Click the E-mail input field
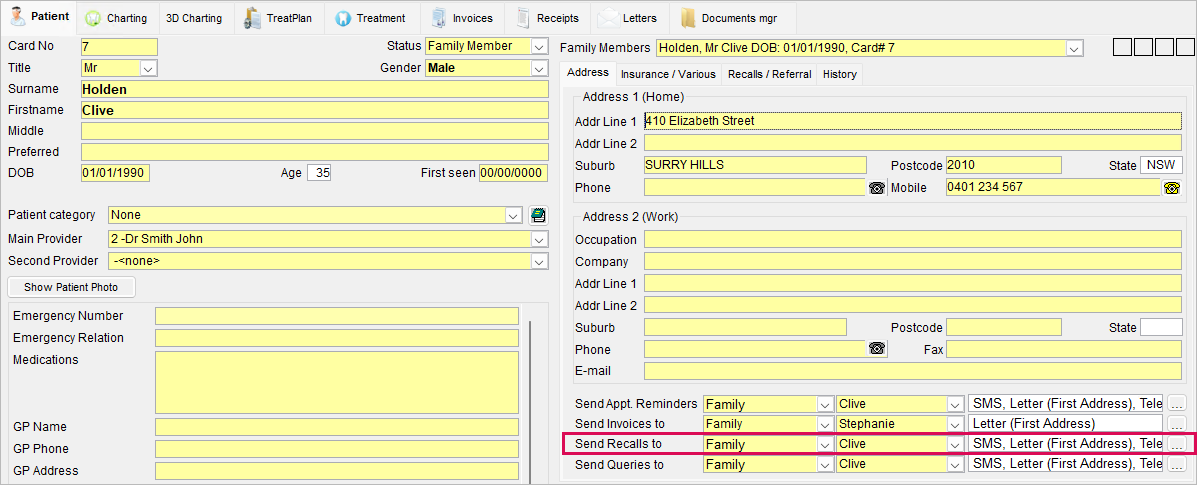The height and width of the screenshot is (485, 1197). click(912, 371)
